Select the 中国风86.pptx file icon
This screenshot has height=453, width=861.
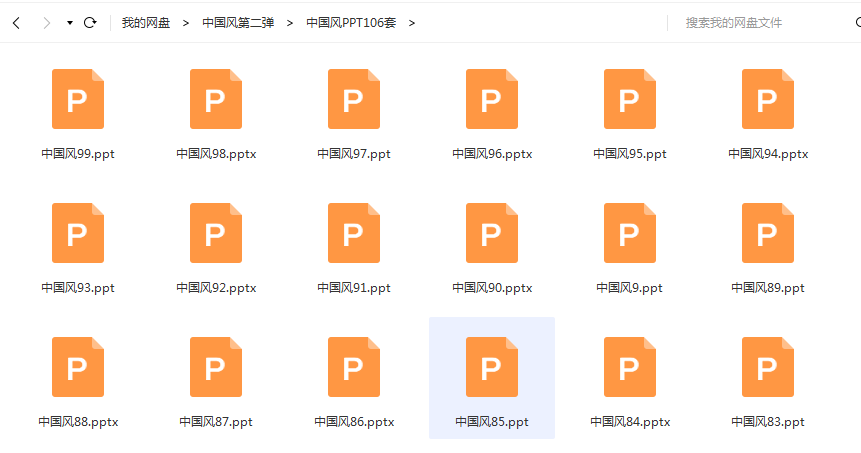pyautogui.click(x=354, y=367)
